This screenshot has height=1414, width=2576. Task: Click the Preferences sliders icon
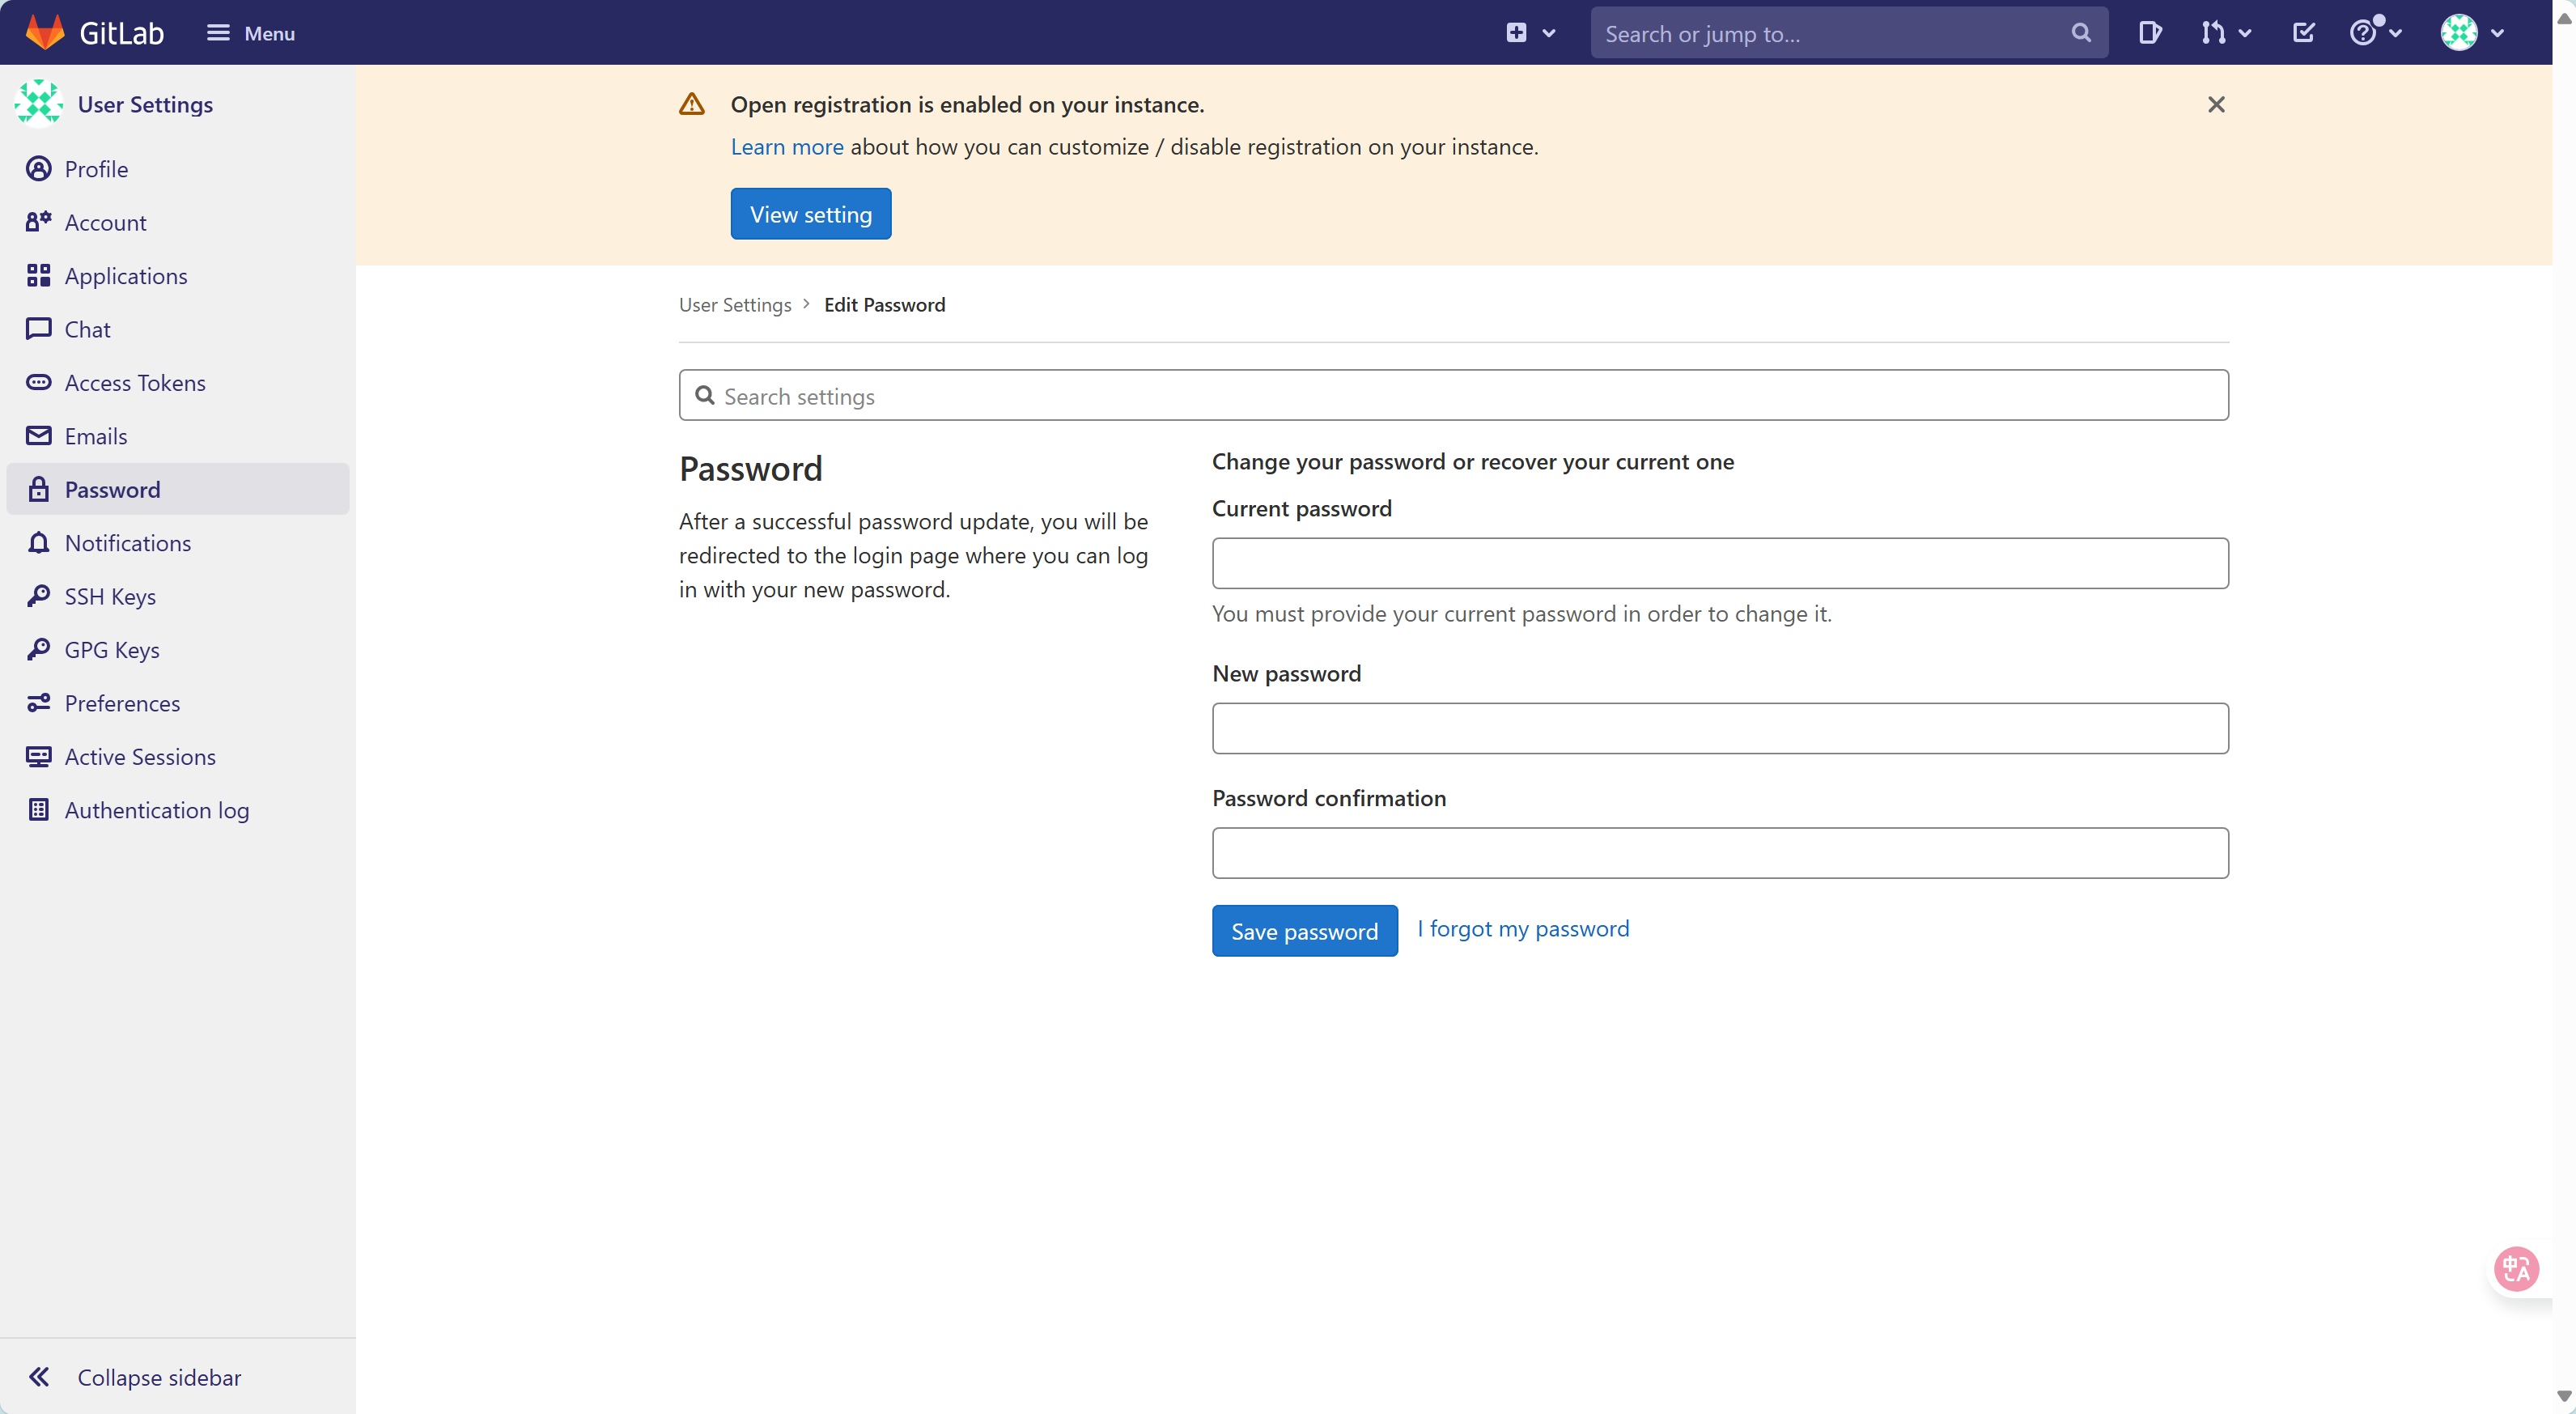(38, 703)
